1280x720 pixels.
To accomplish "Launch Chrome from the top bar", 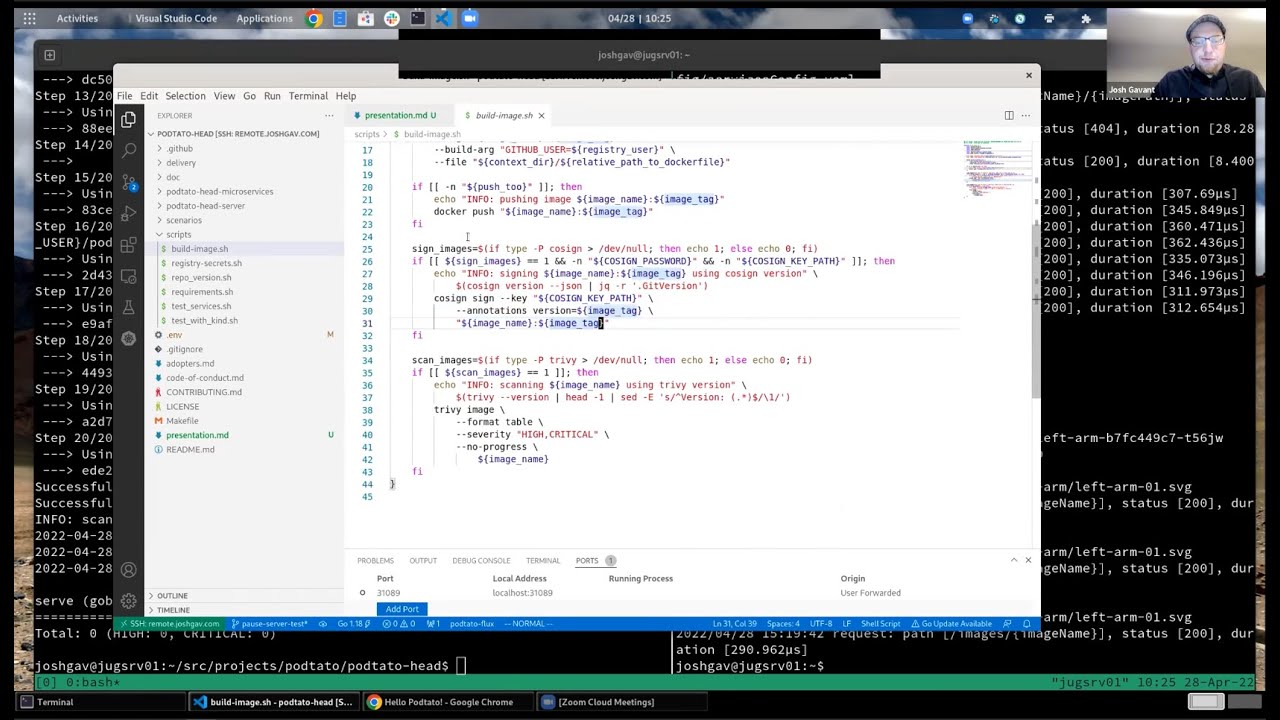I will click(x=313, y=18).
